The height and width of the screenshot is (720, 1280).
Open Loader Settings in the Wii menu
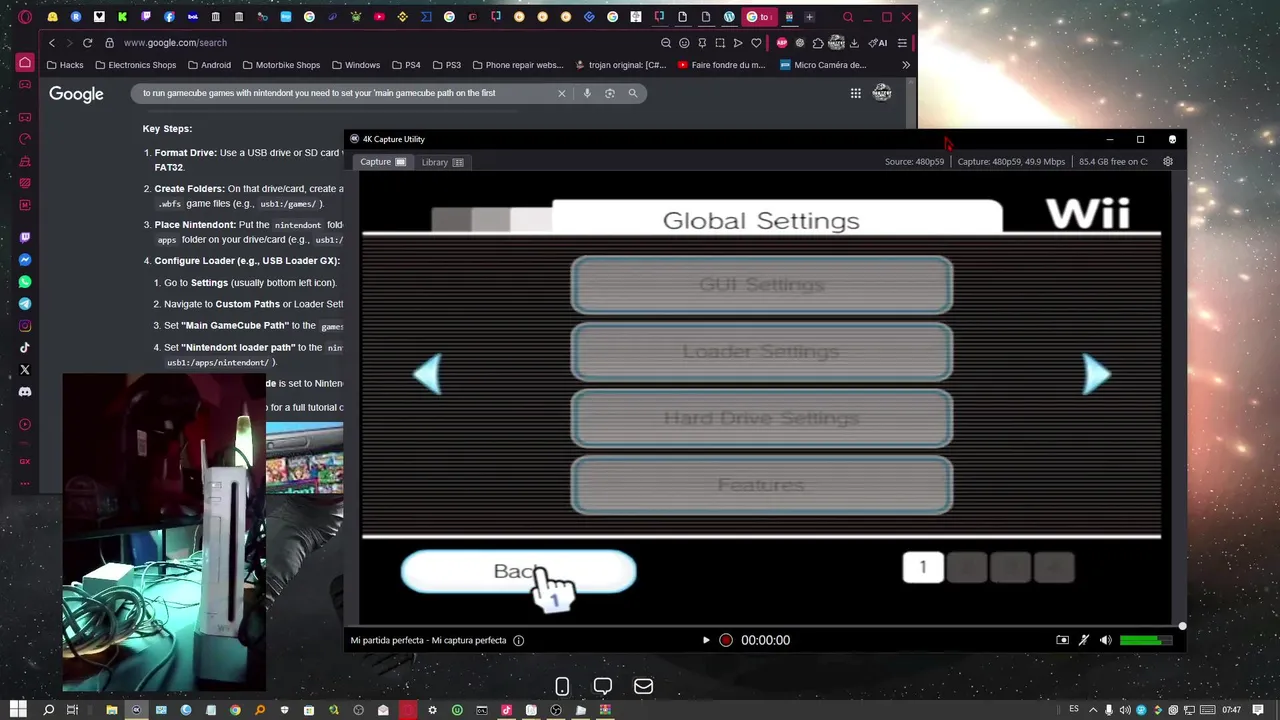761,352
